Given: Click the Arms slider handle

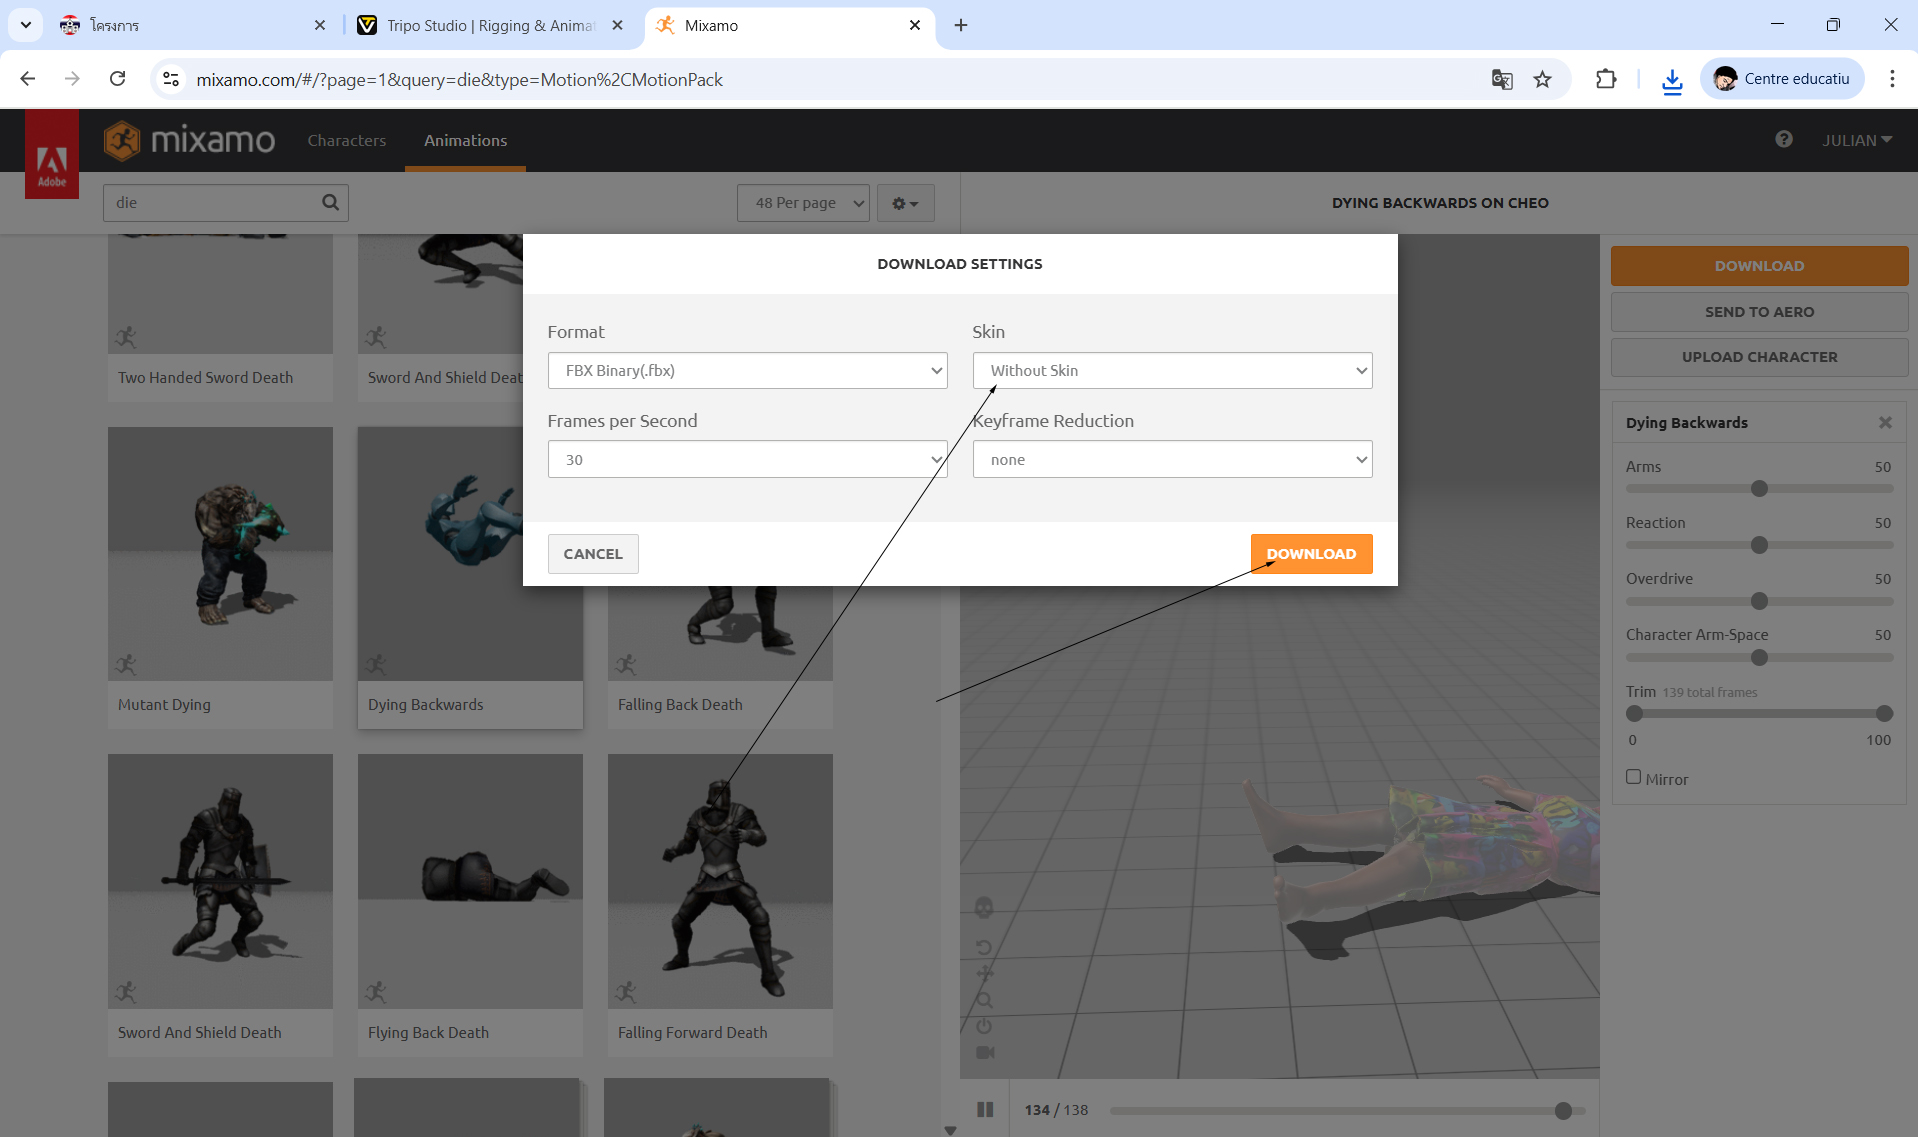Looking at the screenshot, I should coord(1759,489).
